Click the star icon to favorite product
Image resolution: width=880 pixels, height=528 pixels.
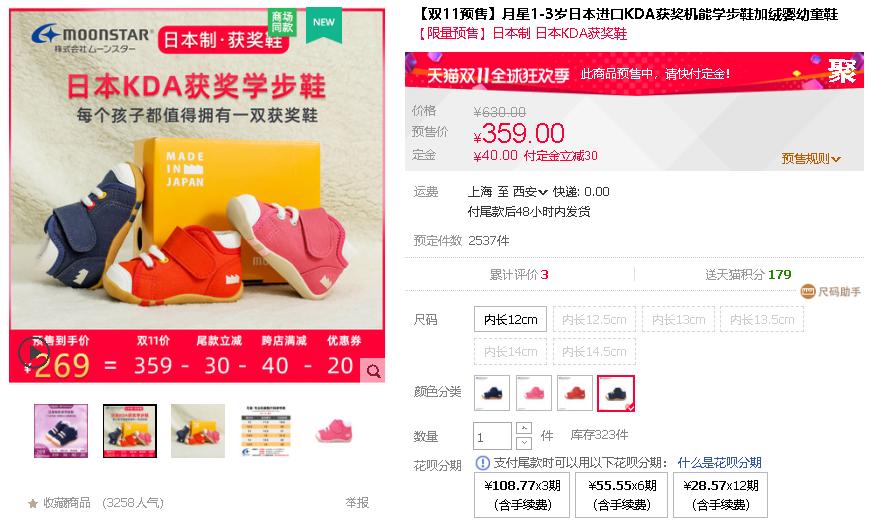(x=33, y=503)
